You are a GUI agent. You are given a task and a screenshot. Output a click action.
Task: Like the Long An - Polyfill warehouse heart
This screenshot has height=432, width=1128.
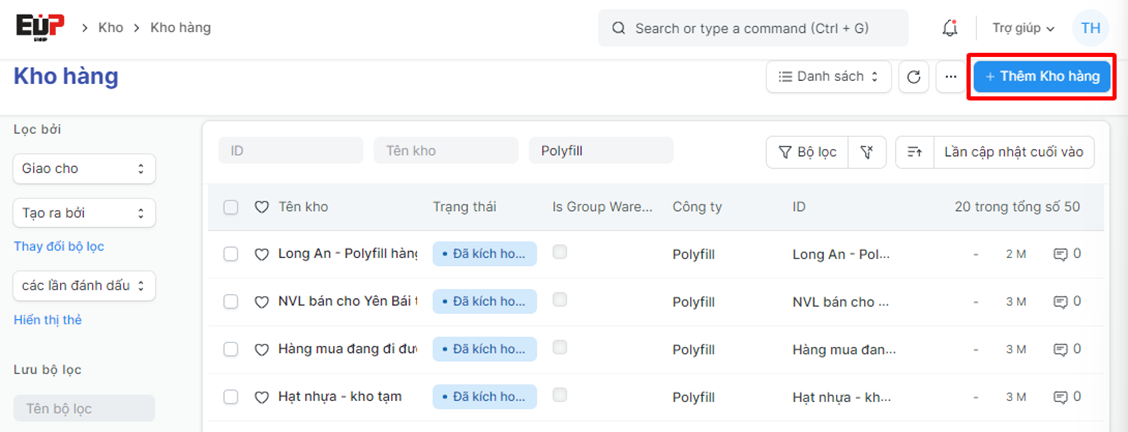point(262,254)
